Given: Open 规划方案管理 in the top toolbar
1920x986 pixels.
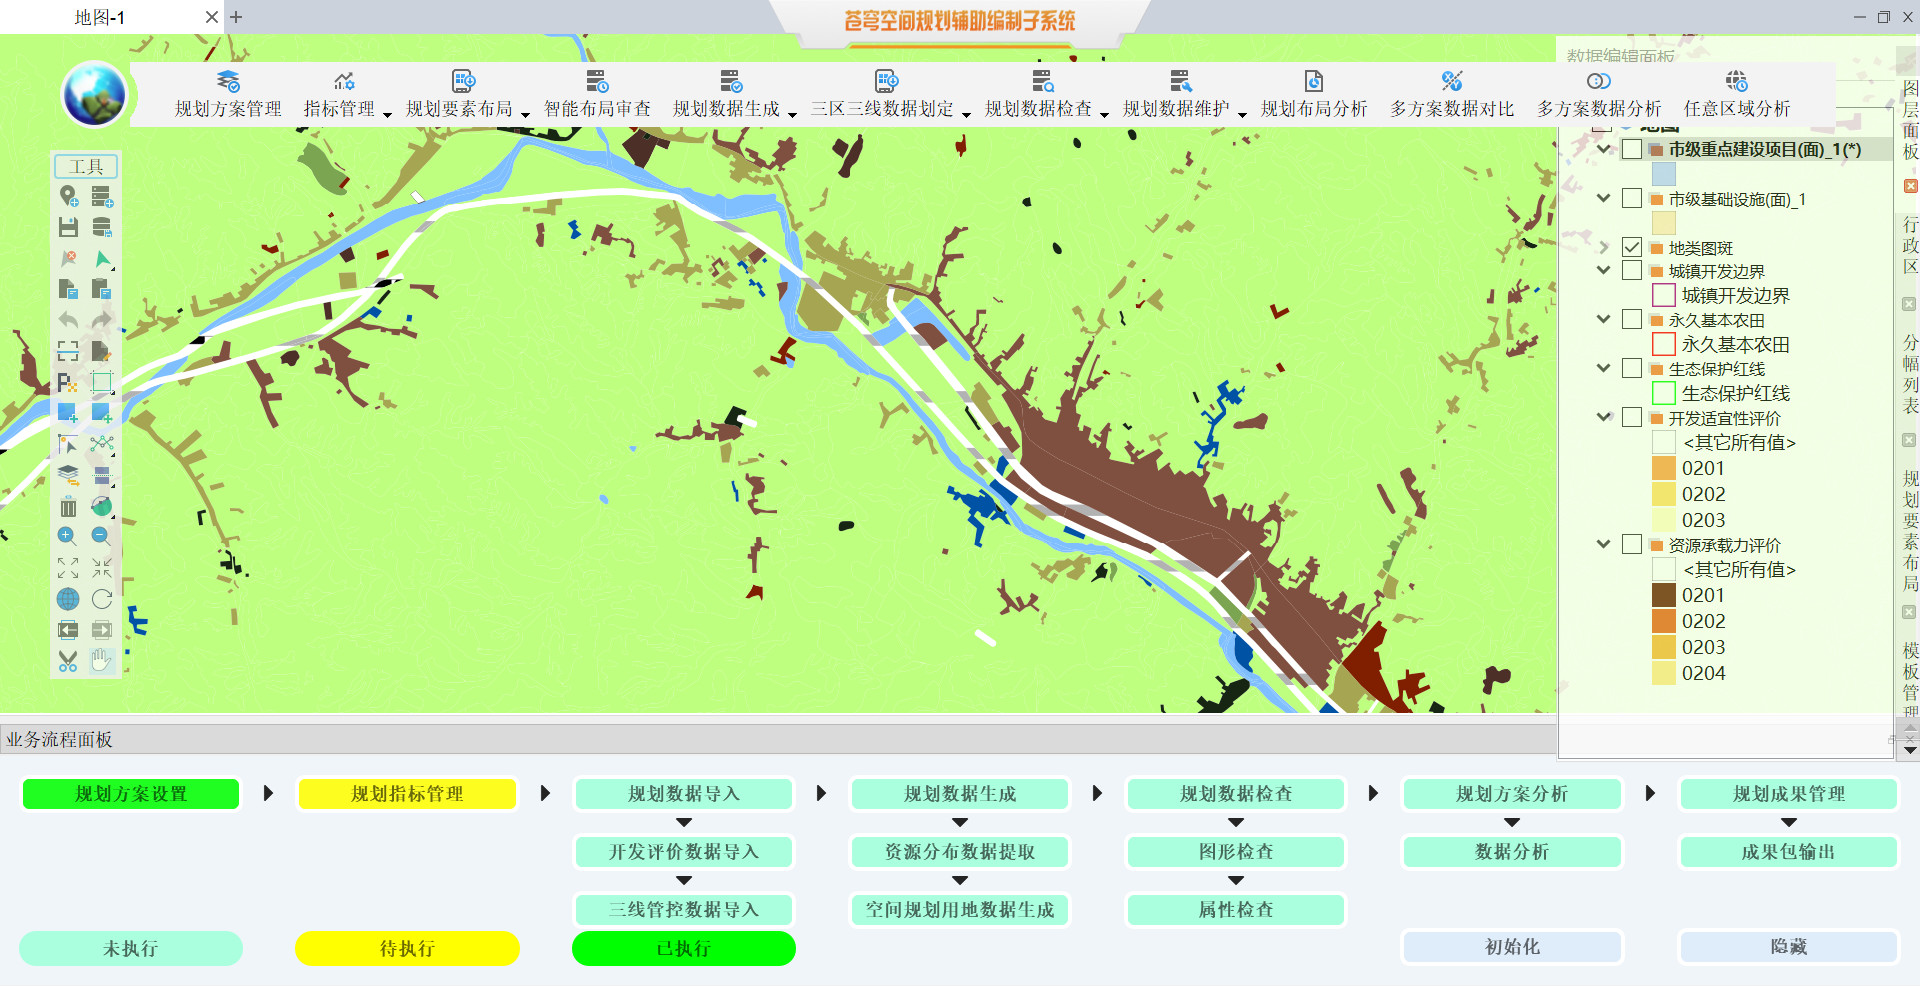Looking at the screenshot, I should (x=228, y=95).
